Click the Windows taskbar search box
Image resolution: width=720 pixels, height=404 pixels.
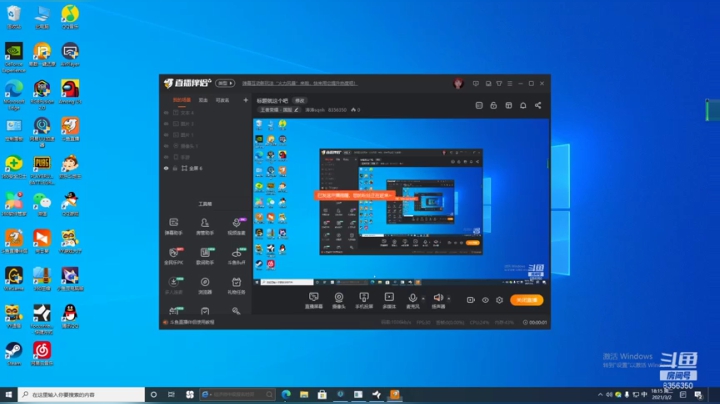click(x=81, y=394)
